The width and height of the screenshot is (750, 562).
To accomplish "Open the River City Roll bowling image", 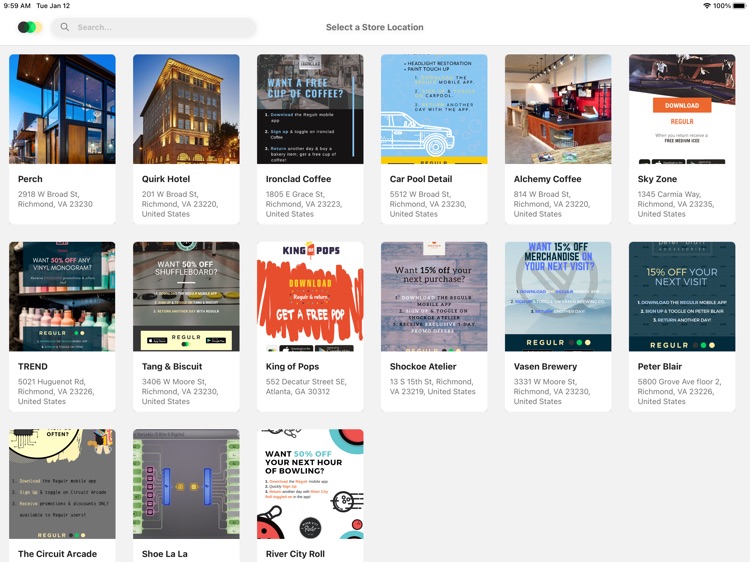I will click(x=310, y=484).
